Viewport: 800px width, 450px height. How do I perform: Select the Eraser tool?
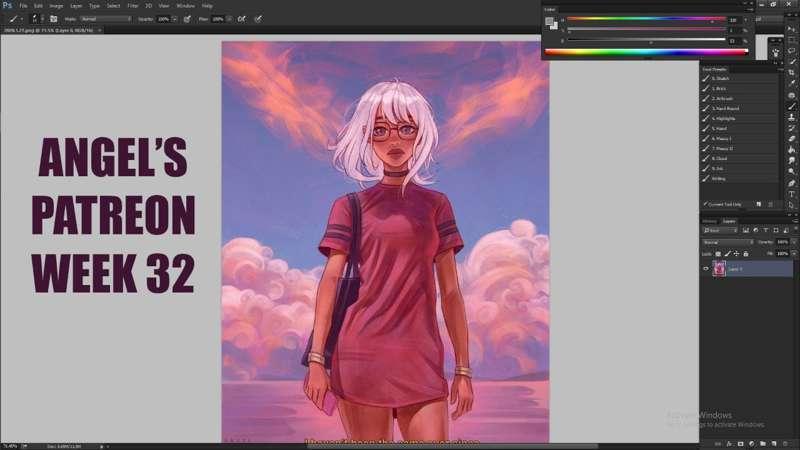click(x=792, y=139)
